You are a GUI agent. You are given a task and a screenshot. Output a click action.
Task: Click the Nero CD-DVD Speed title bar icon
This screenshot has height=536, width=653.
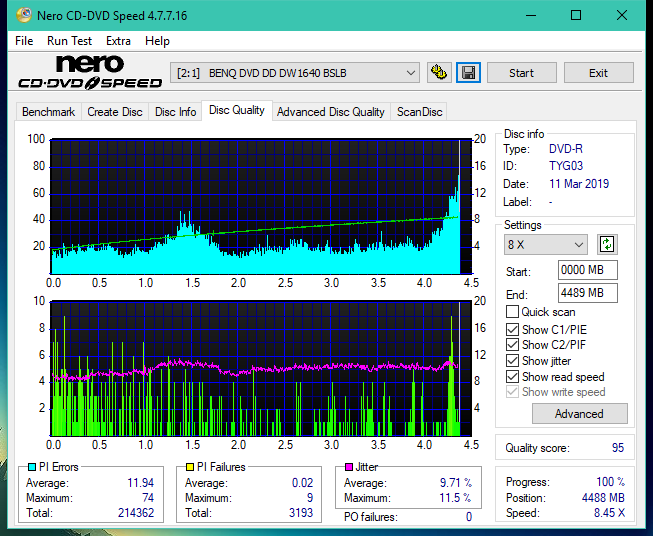(24, 15)
